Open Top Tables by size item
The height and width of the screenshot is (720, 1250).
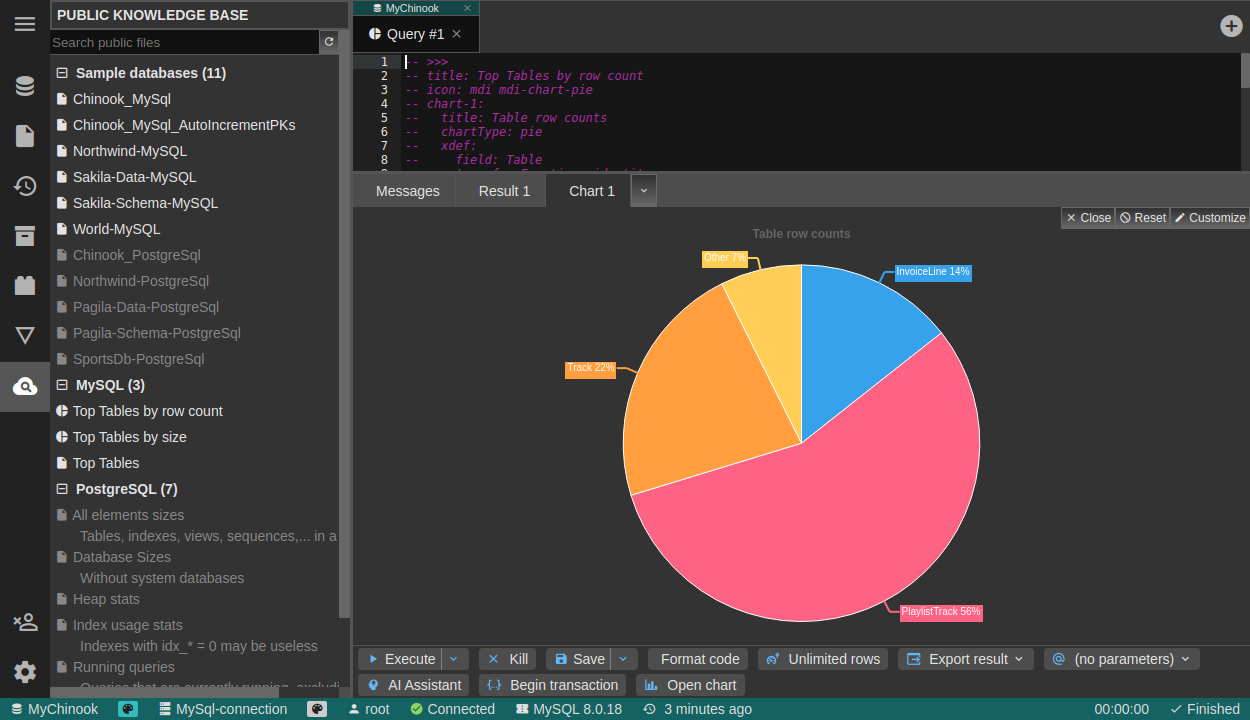[129, 437]
